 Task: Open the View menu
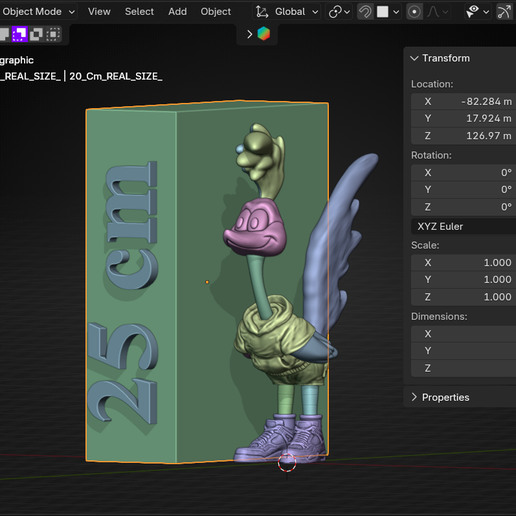(99, 12)
